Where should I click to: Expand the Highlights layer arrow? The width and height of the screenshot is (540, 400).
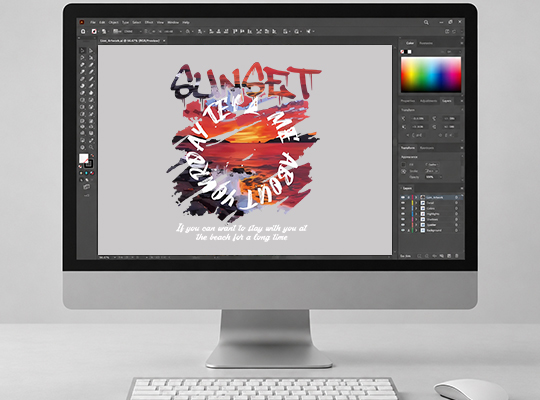coord(416,214)
